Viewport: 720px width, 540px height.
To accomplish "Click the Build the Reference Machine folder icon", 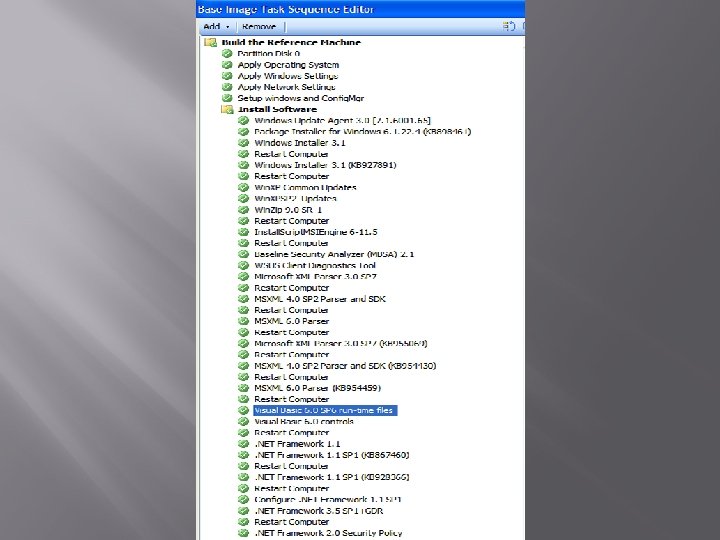I will click(x=210, y=42).
